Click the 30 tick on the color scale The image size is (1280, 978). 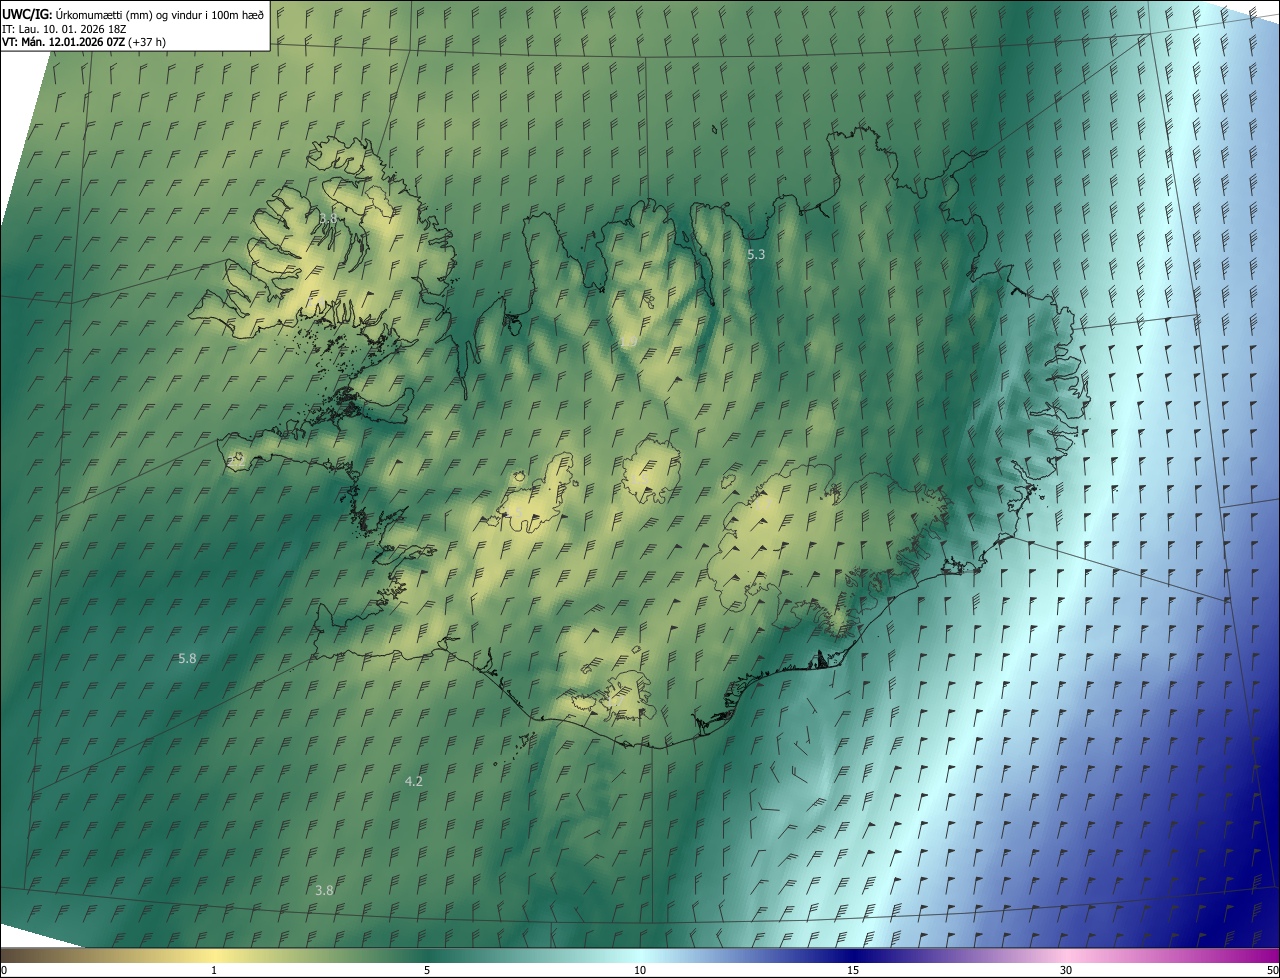pyautogui.click(x=1066, y=970)
